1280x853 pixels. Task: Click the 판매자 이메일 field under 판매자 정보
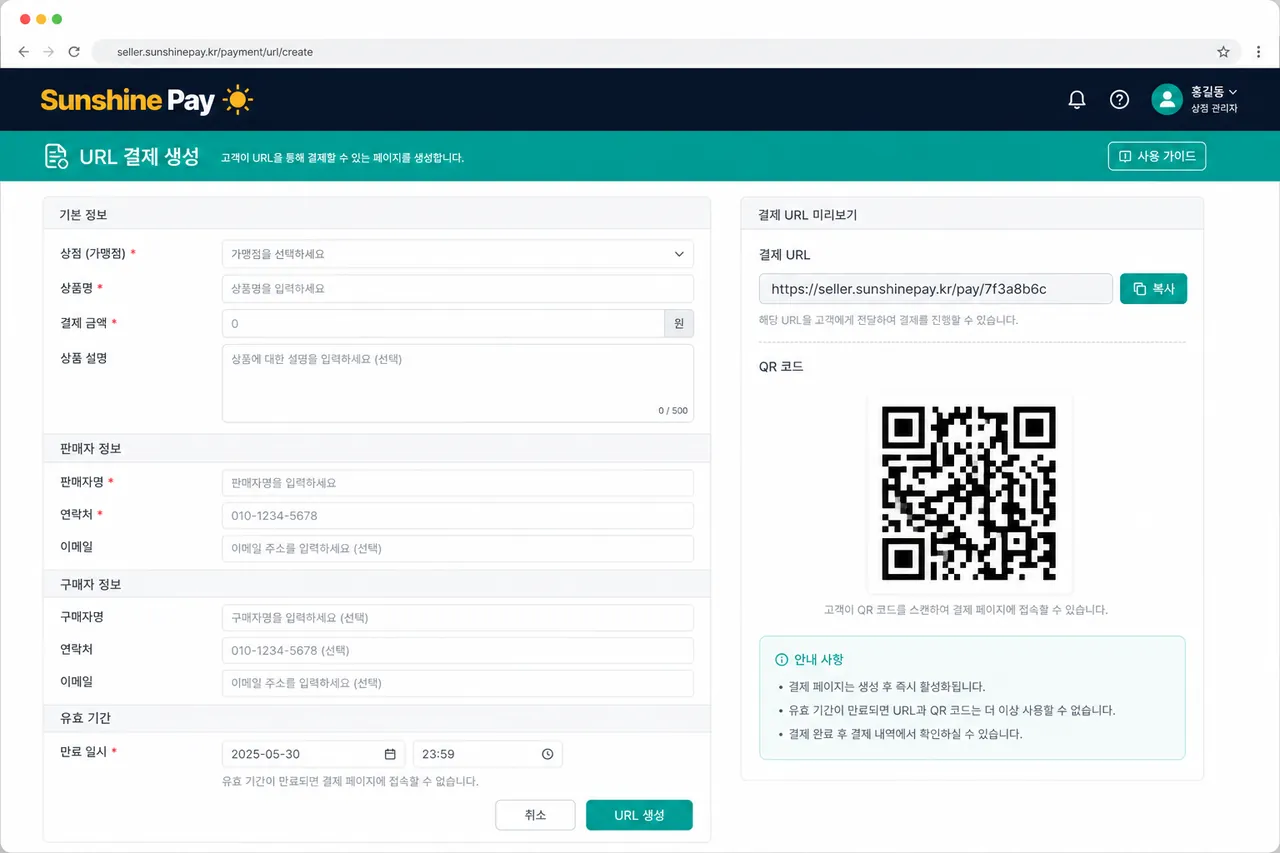click(x=457, y=548)
